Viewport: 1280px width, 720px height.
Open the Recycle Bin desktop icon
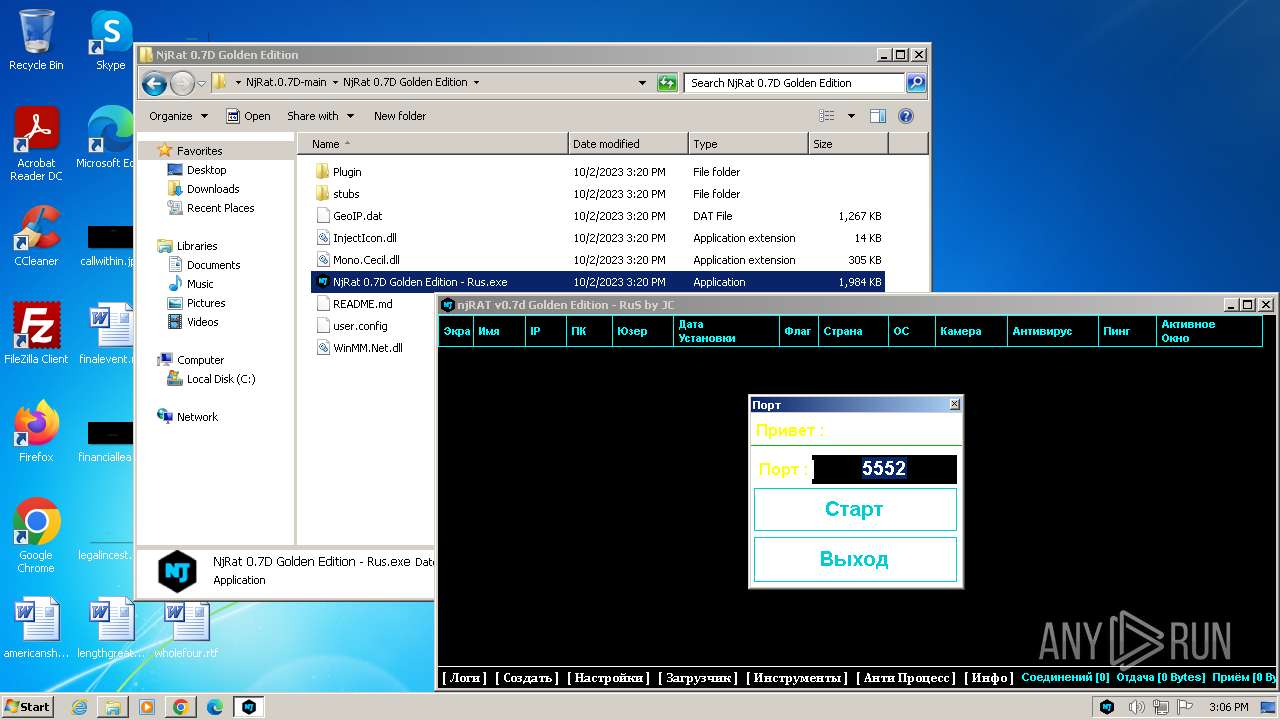tap(36, 40)
